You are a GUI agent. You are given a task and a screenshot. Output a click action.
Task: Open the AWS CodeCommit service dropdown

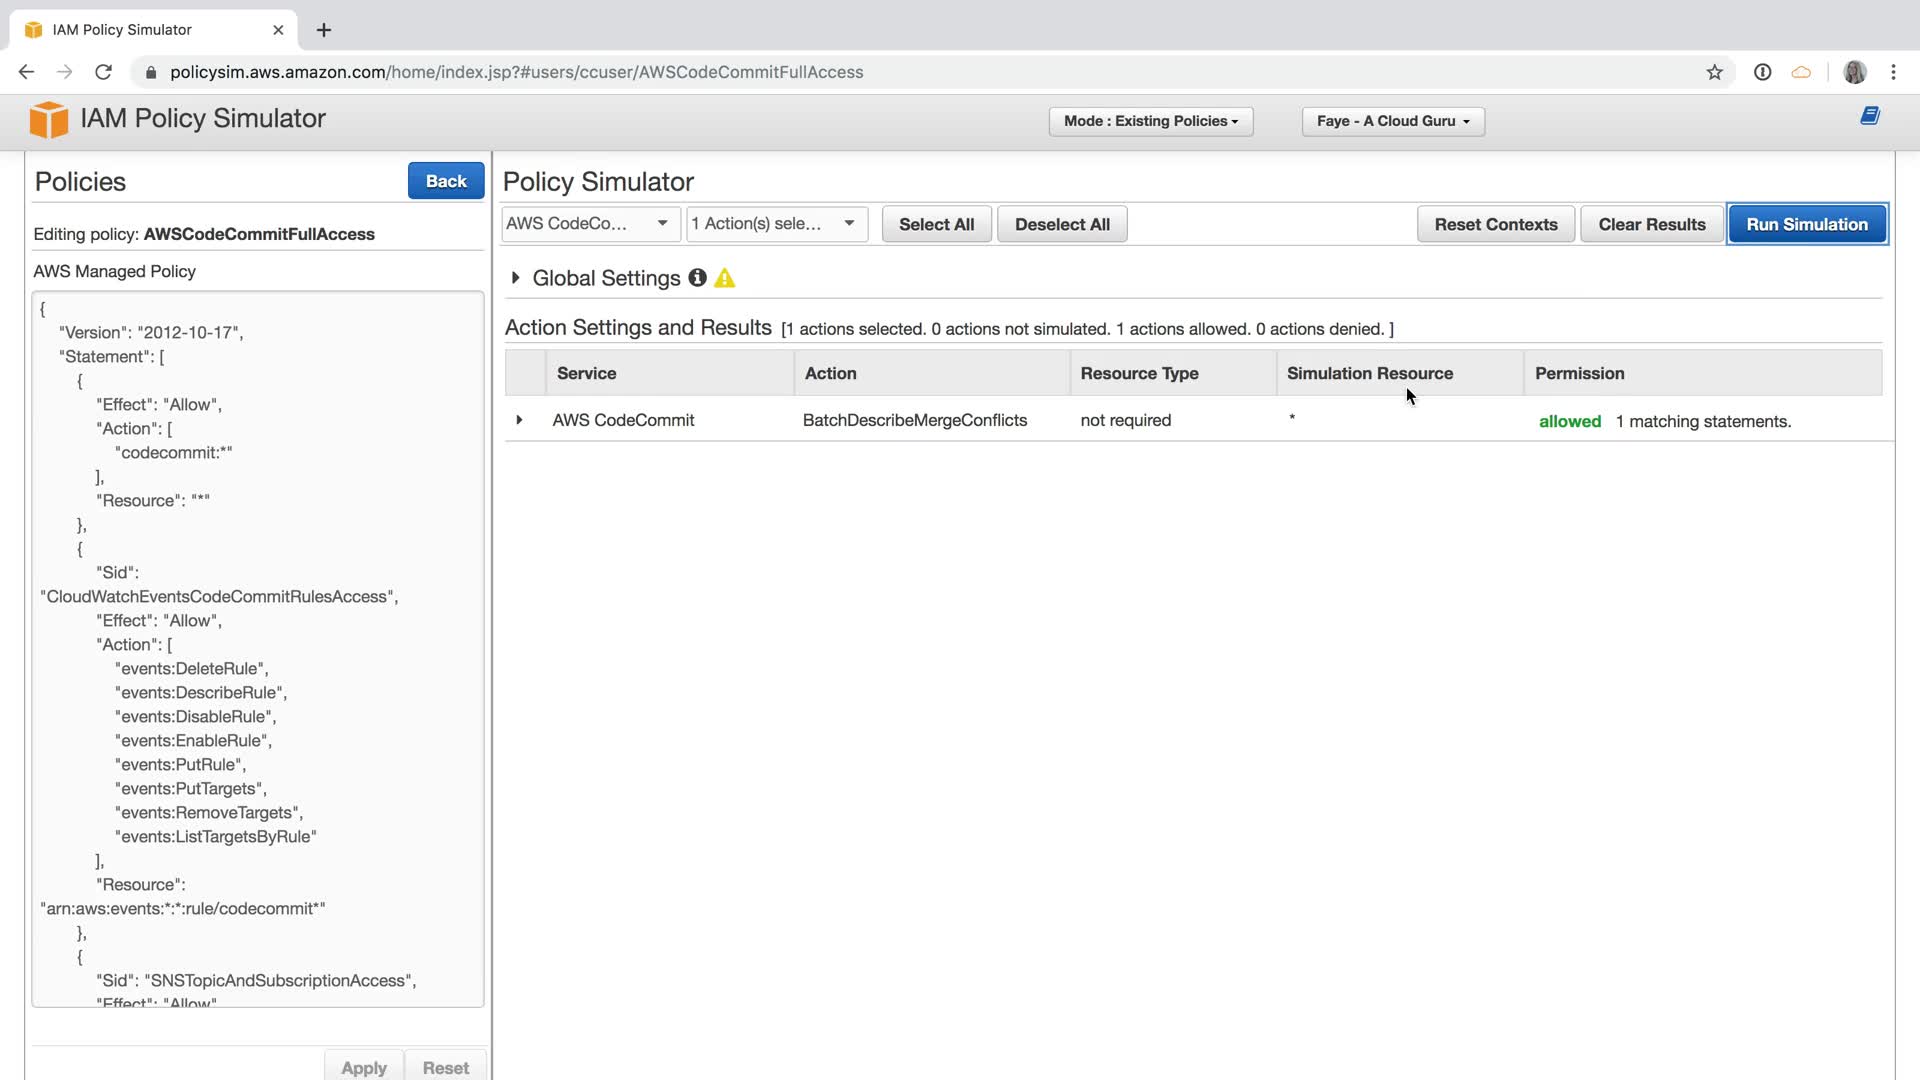pos(590,224)
